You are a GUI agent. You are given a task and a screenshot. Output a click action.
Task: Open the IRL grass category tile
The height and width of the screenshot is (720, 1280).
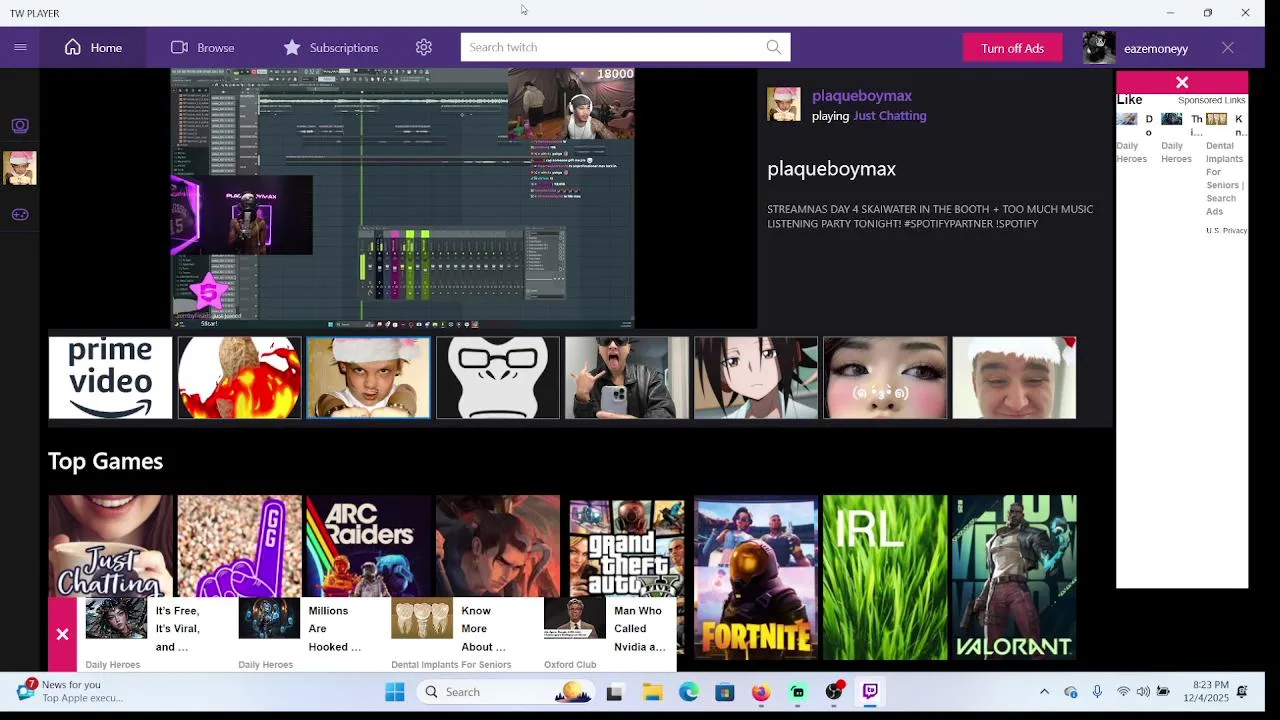[885, 577]
